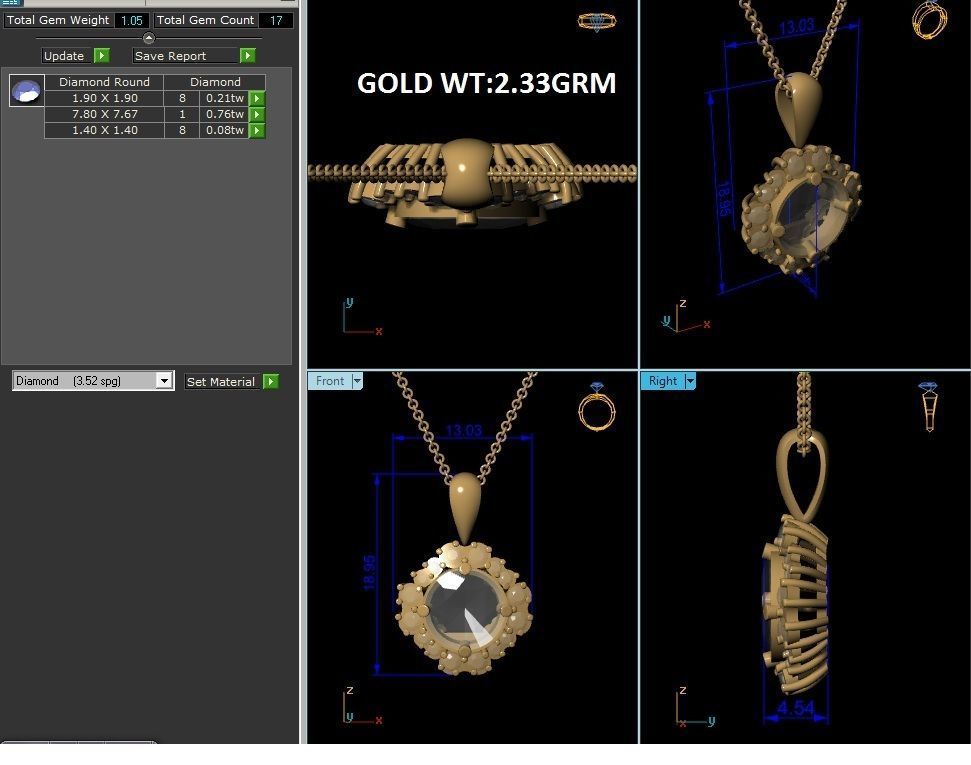The height and width of the screenshot is (765, 971).
Task: Select the round diamond gem thumbnail
Action: click(27, 91)
